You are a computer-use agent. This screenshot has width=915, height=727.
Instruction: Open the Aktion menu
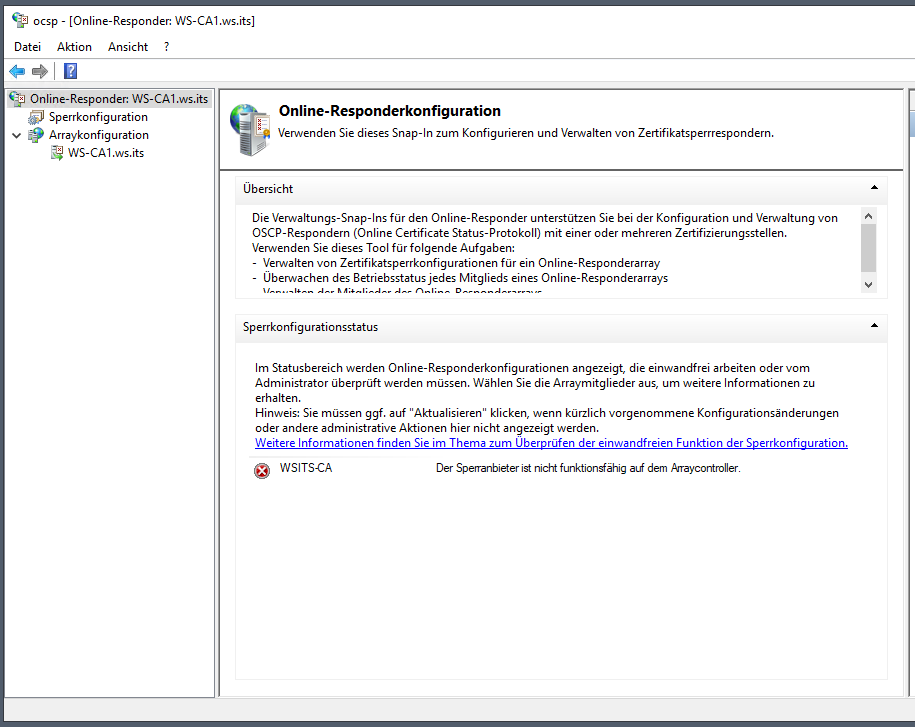(74, 47)
